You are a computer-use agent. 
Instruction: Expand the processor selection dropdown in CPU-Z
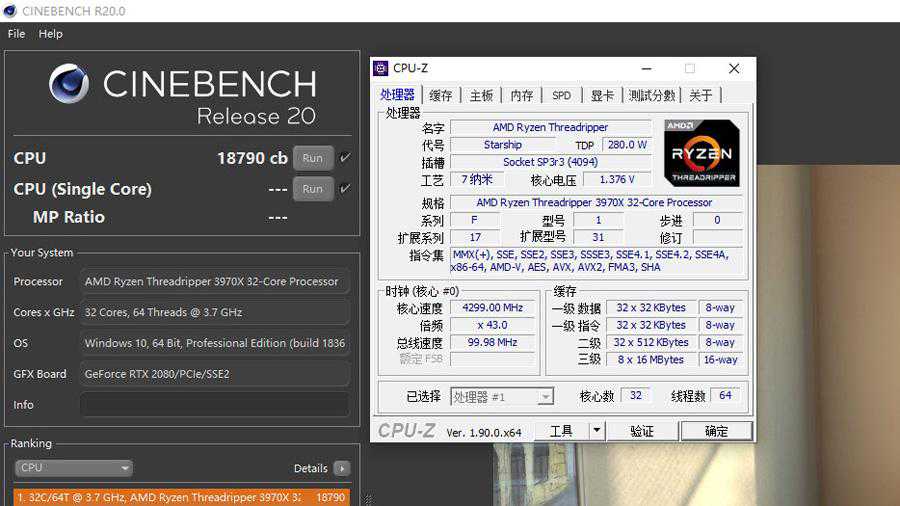pos(545,397)
